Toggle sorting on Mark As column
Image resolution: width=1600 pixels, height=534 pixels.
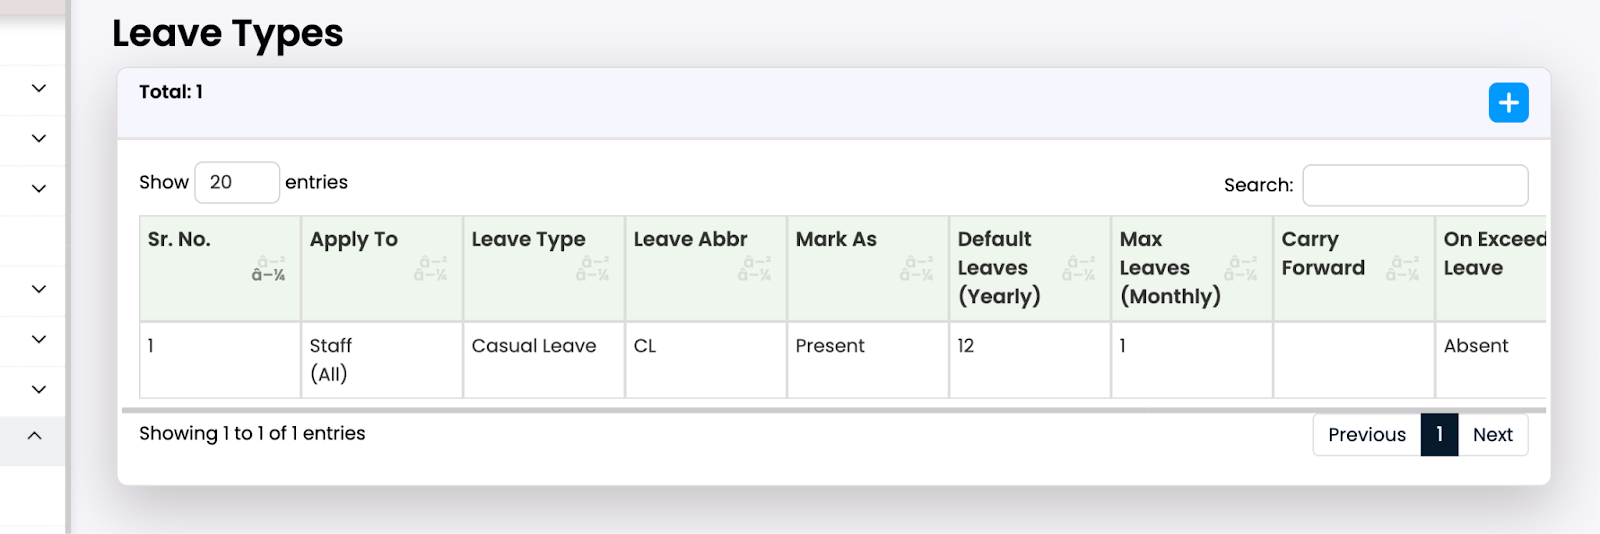(917, 269)
